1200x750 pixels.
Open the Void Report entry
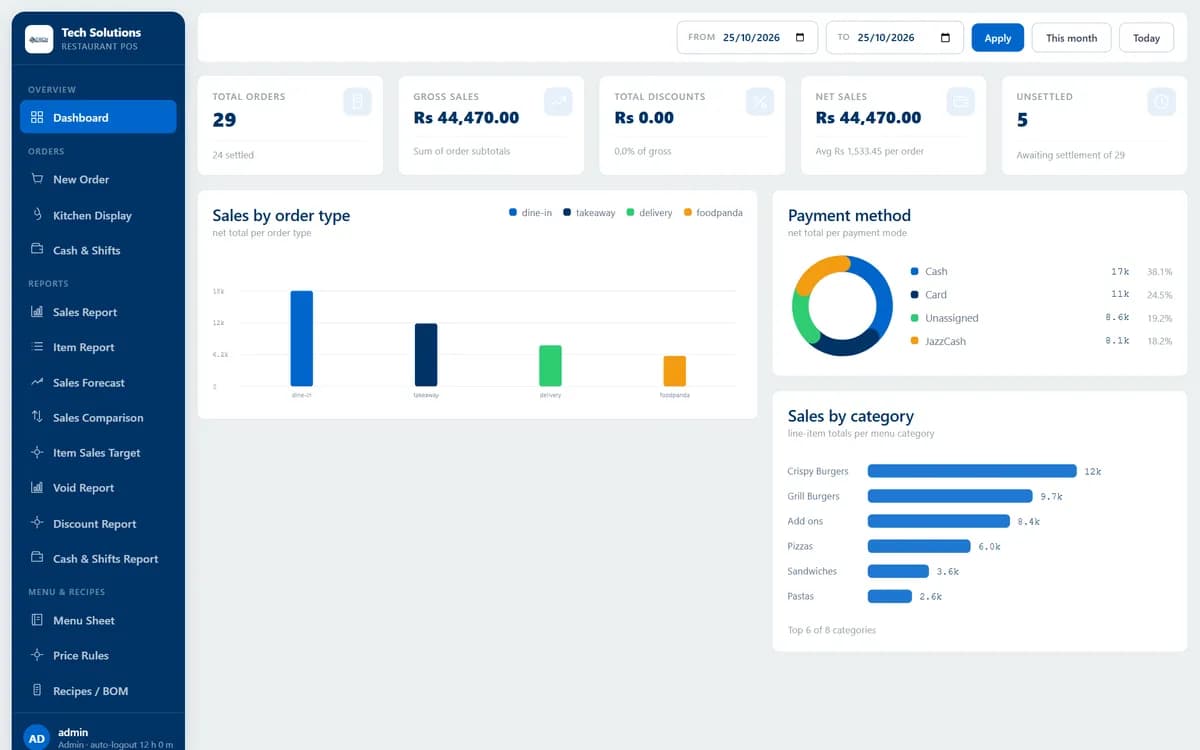[98, 488]
